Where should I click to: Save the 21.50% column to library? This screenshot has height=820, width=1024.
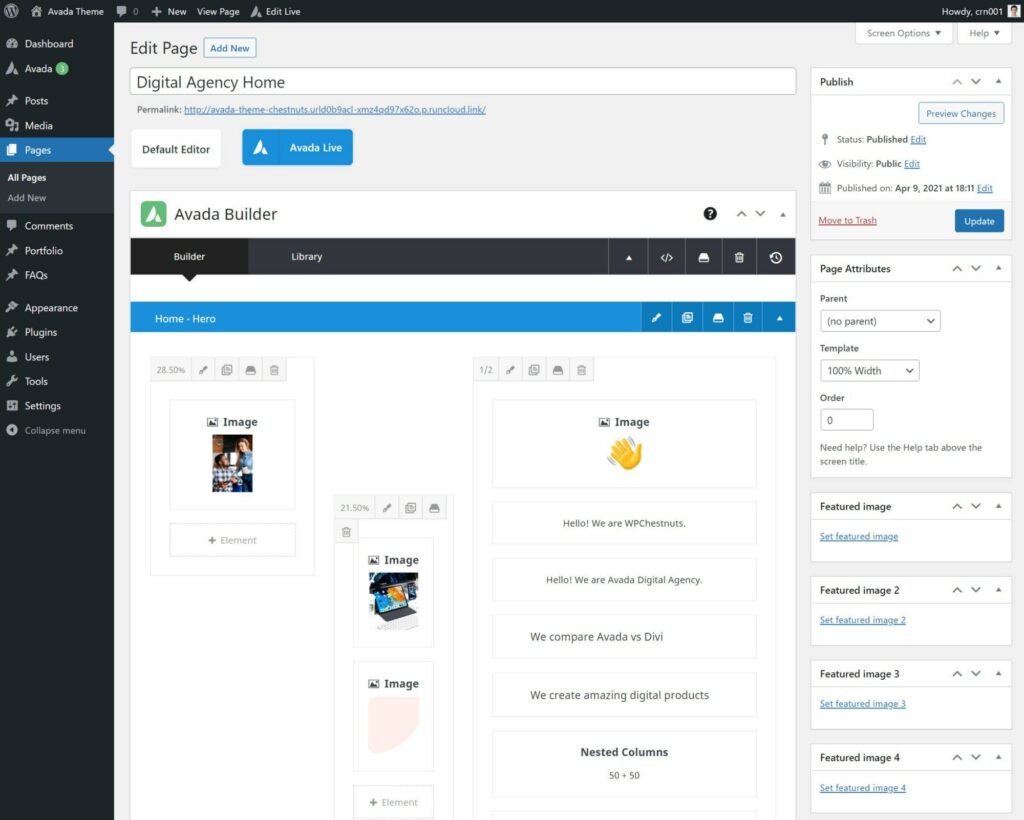[434, 508]
